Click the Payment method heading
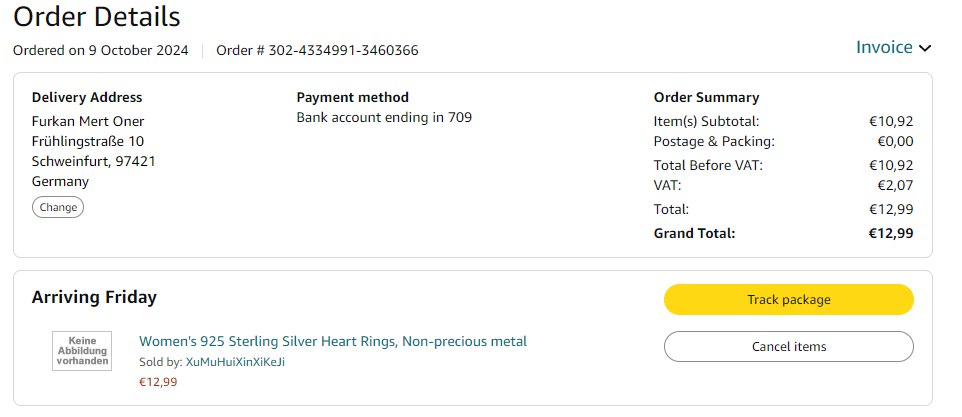The width and height of the screenshot is (962, 417). click(x=353, y=97)
